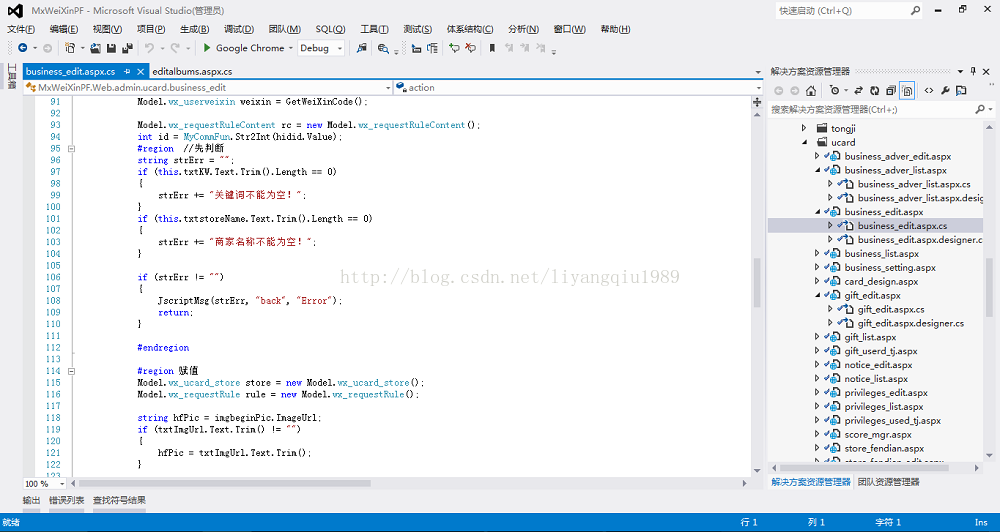1000x532 pixels.
Task: Click the Solution Explorer search magnifier icon
Action: point(980,110)
